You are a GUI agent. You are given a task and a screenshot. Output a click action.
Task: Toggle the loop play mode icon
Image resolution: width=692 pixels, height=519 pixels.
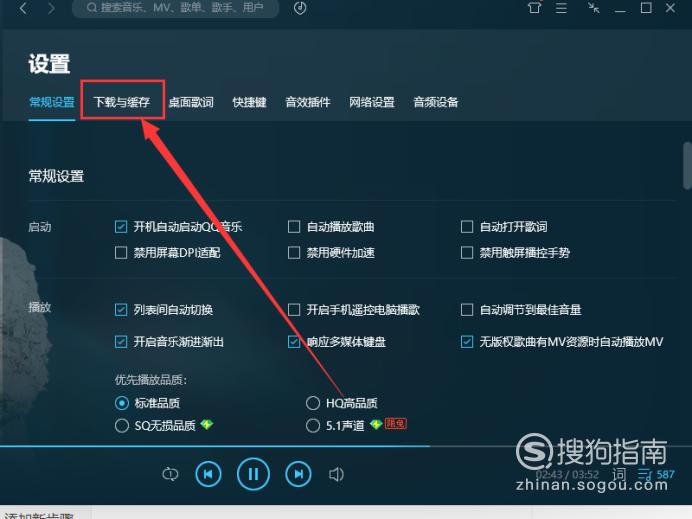point(170,474)
